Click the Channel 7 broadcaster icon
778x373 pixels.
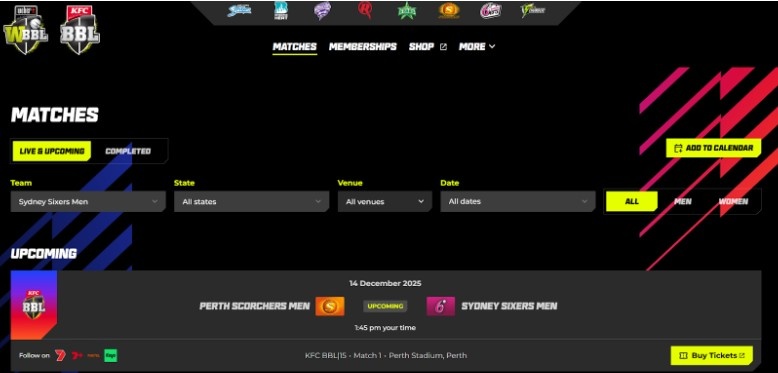click(61, 355)
